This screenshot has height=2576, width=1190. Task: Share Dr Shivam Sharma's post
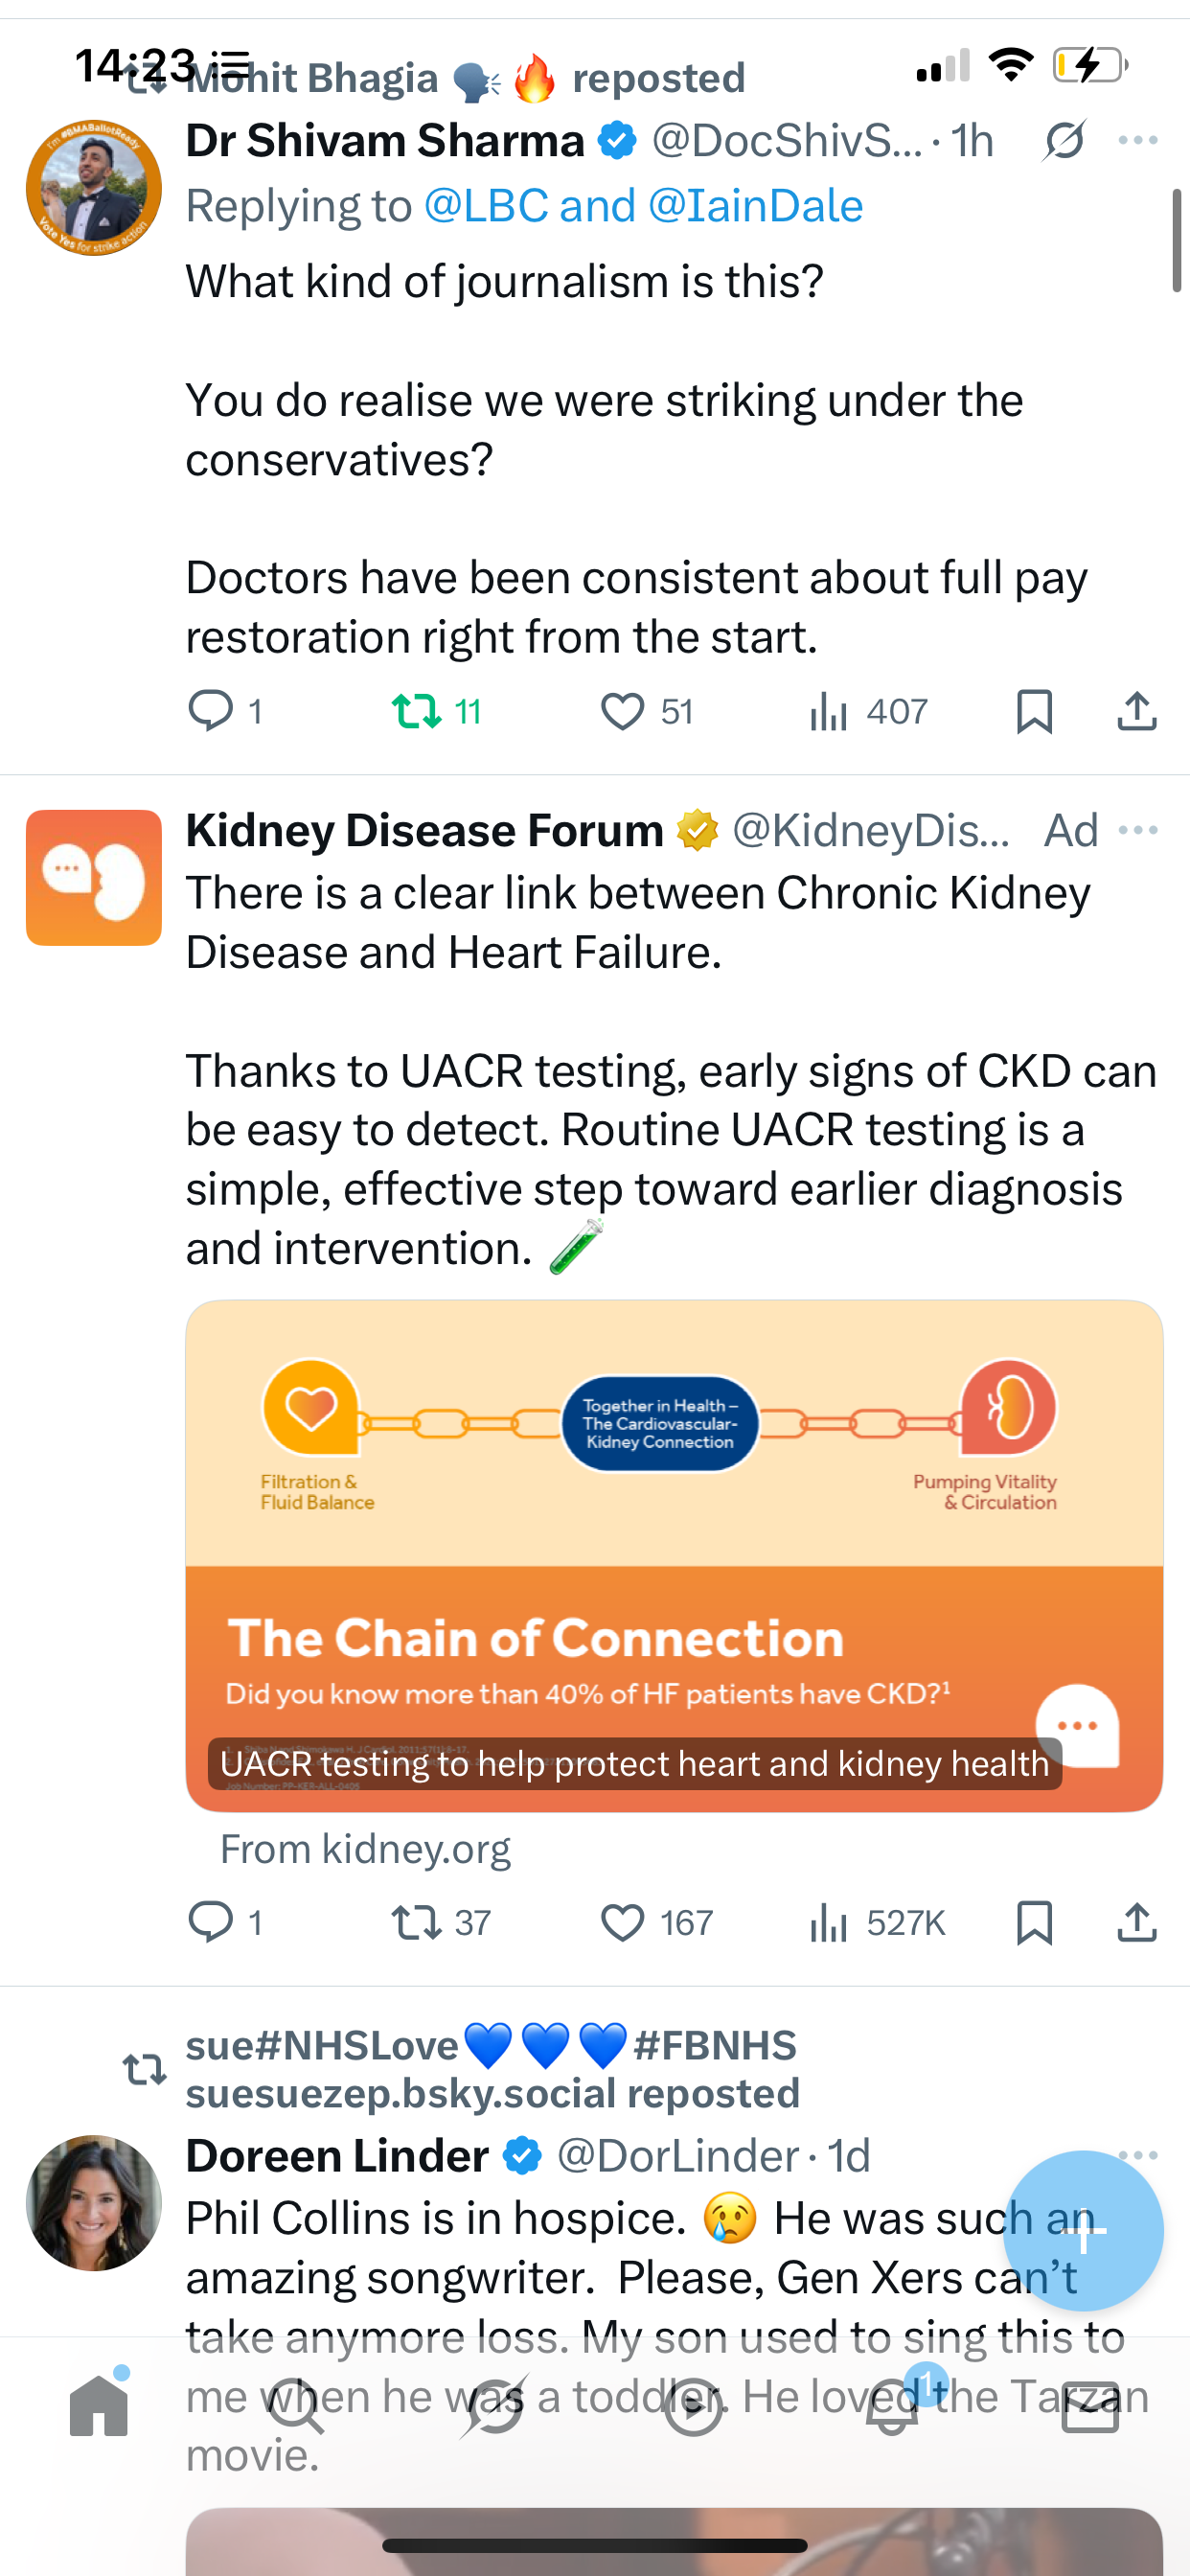pyautogui.click(x=1137, y=711)
